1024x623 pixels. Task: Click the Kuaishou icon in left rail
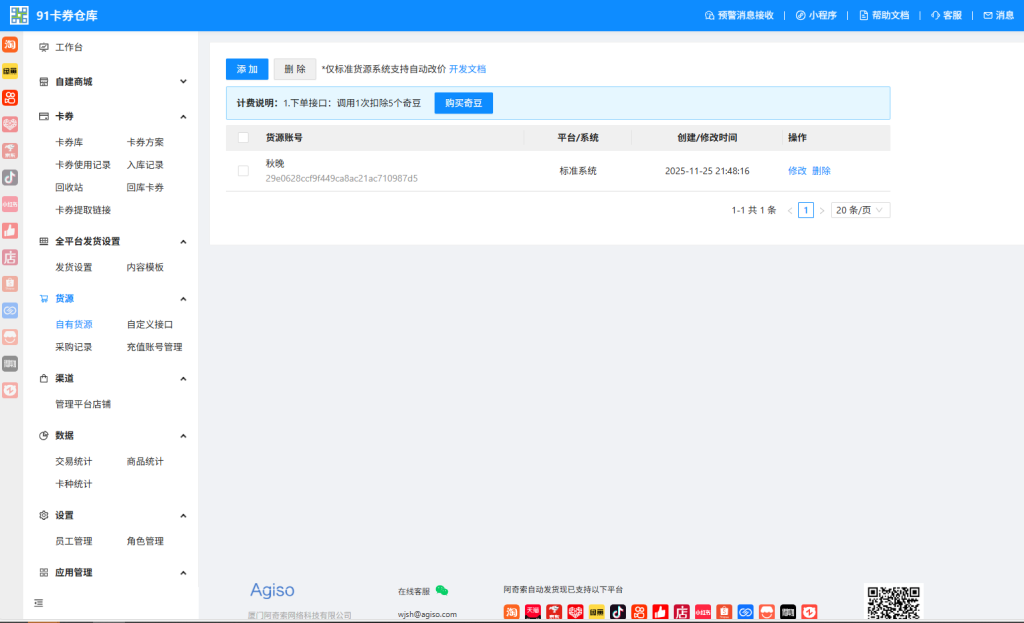10,98
